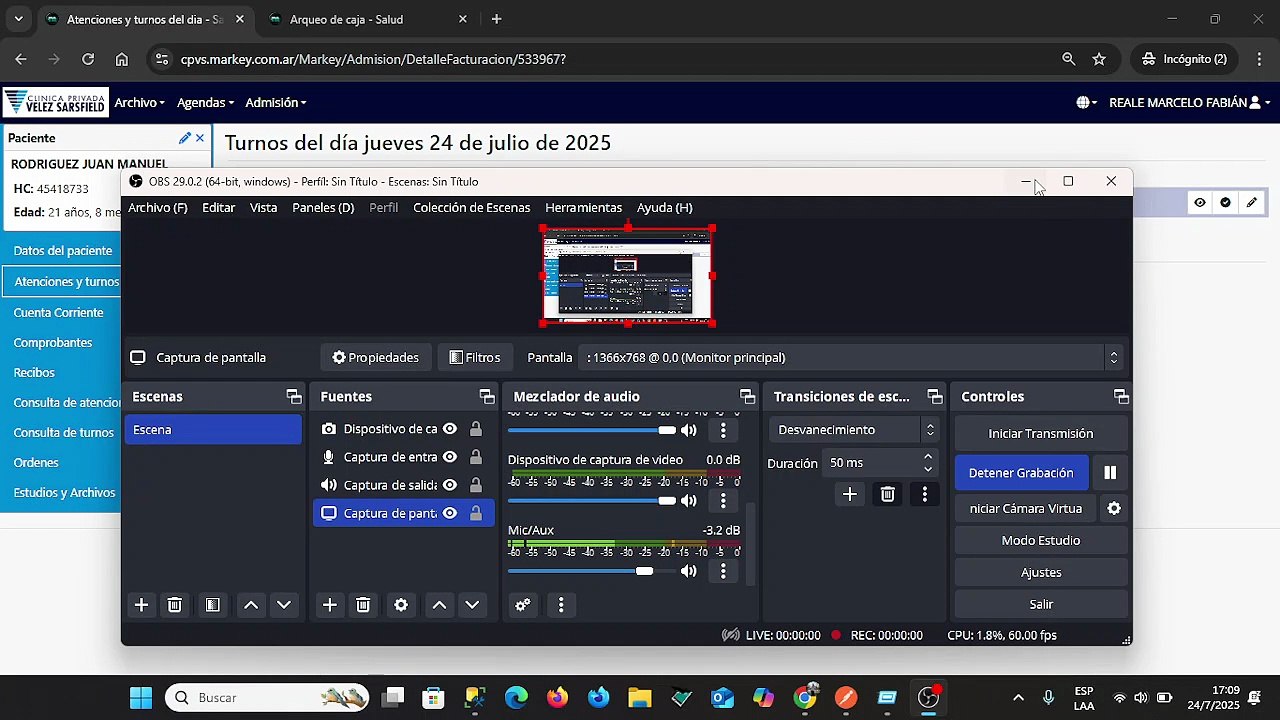Adjust Dispositivo de captura de video volume slider
This screenshot has height=720, width=1280.
point(590,500)
